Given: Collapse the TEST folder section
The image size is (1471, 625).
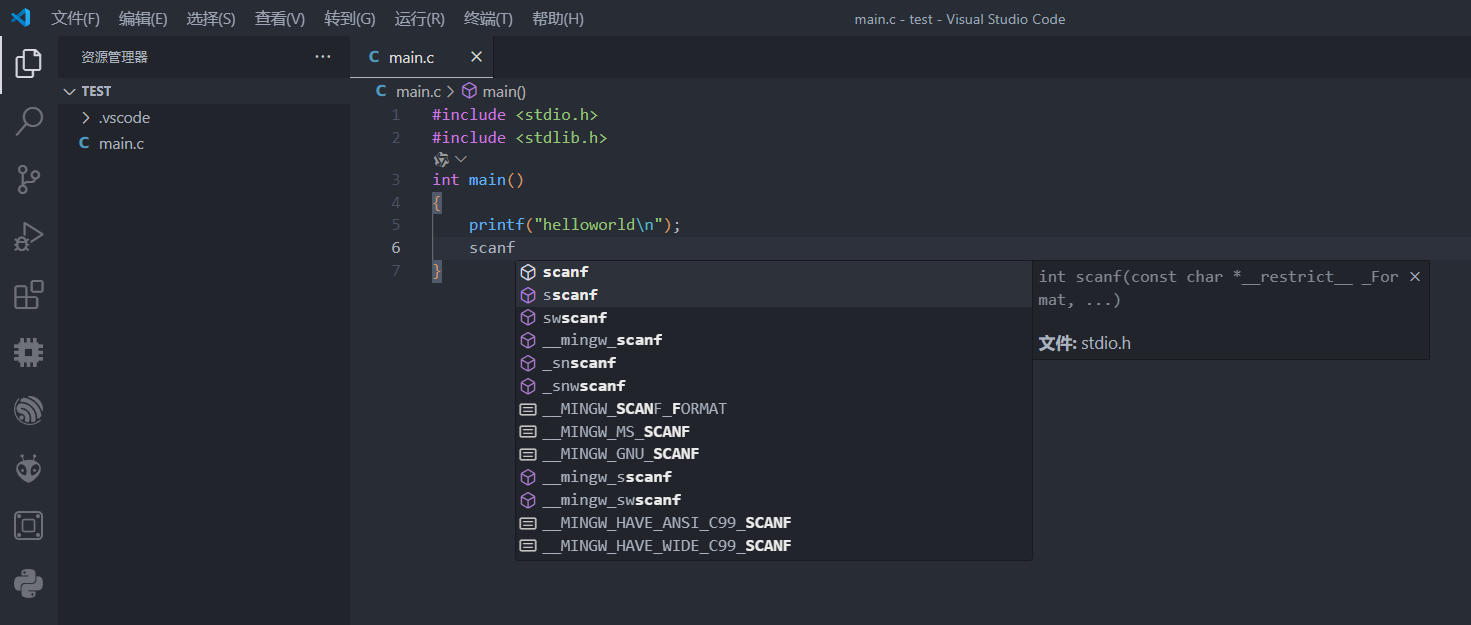Looking at the screenshot, I should click(x=69, y=91).
